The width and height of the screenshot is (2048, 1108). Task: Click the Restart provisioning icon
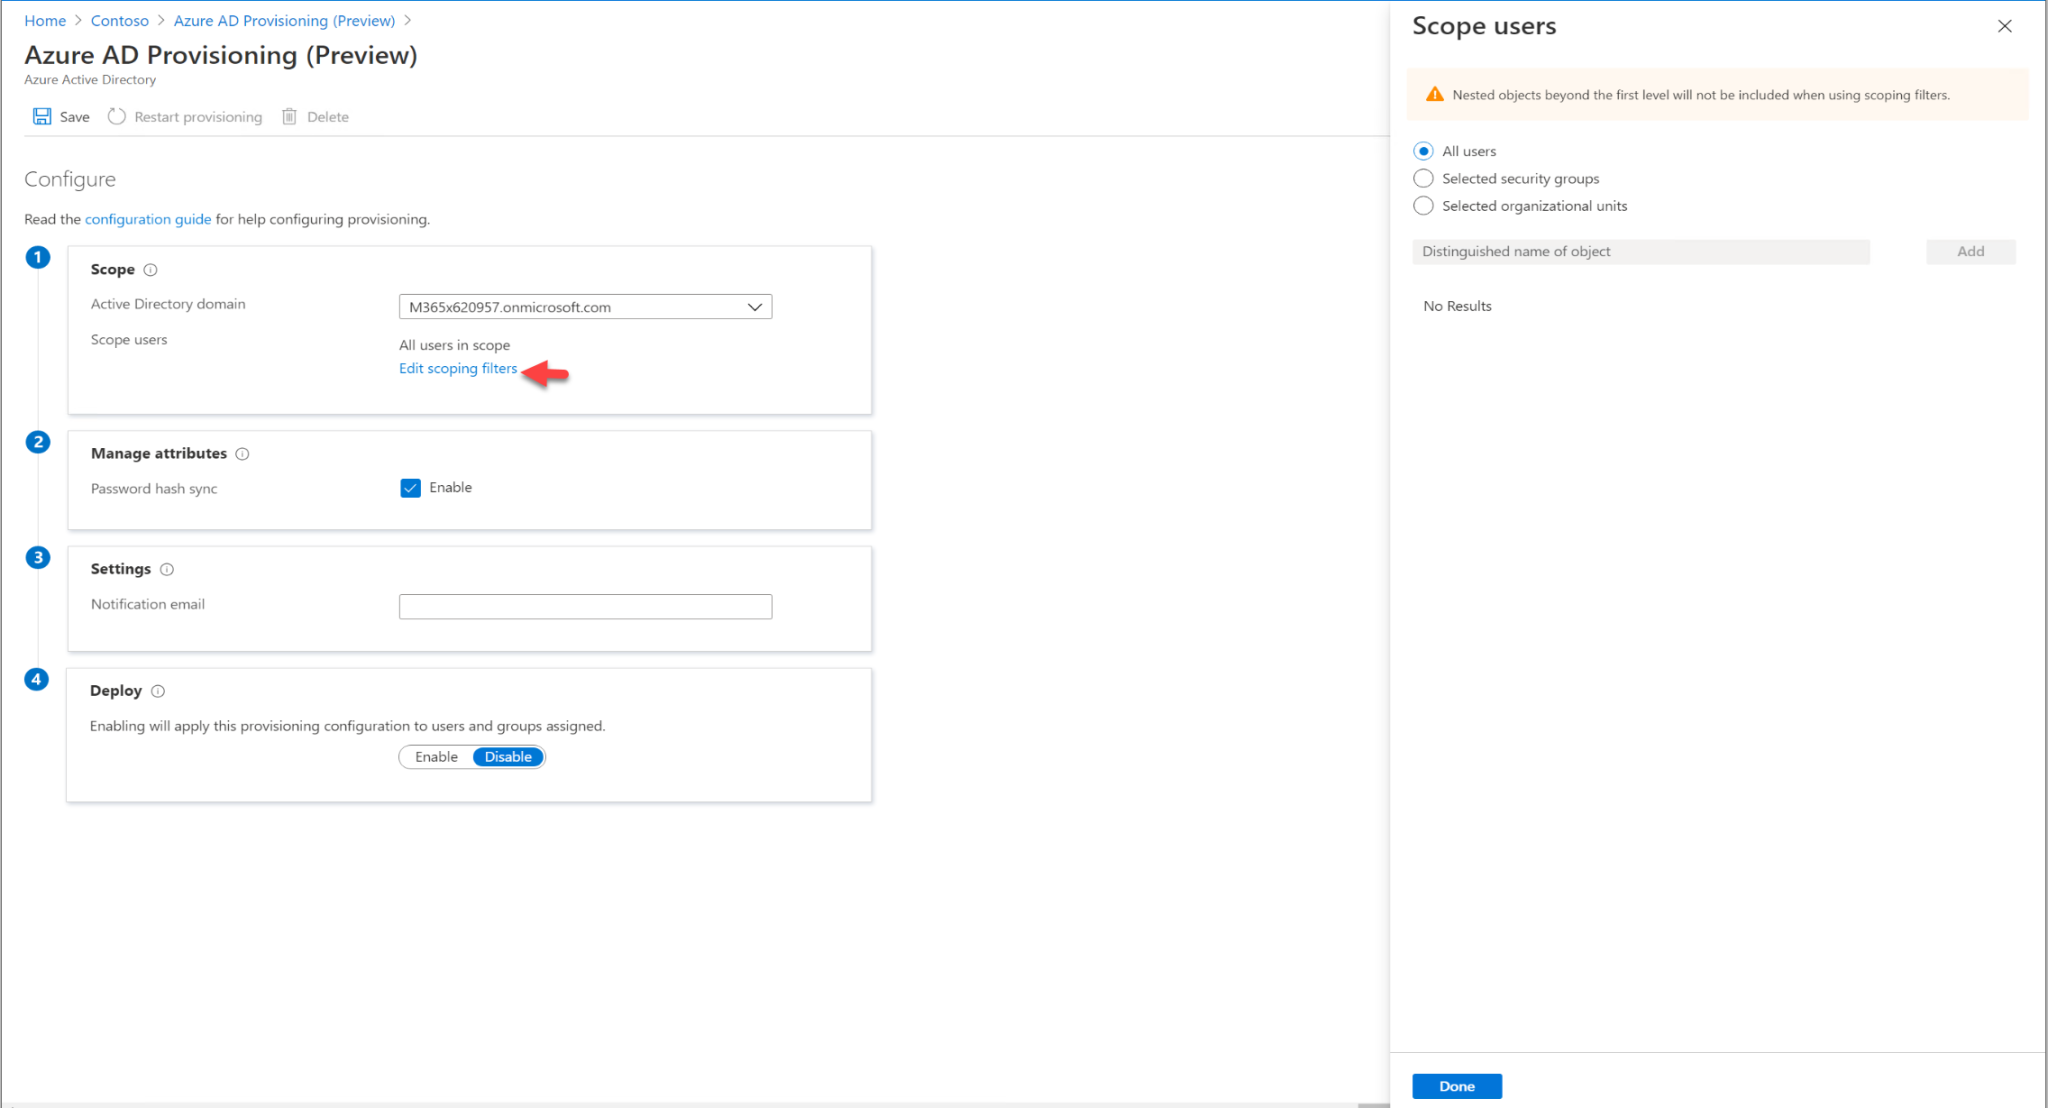tap(116, 116)
